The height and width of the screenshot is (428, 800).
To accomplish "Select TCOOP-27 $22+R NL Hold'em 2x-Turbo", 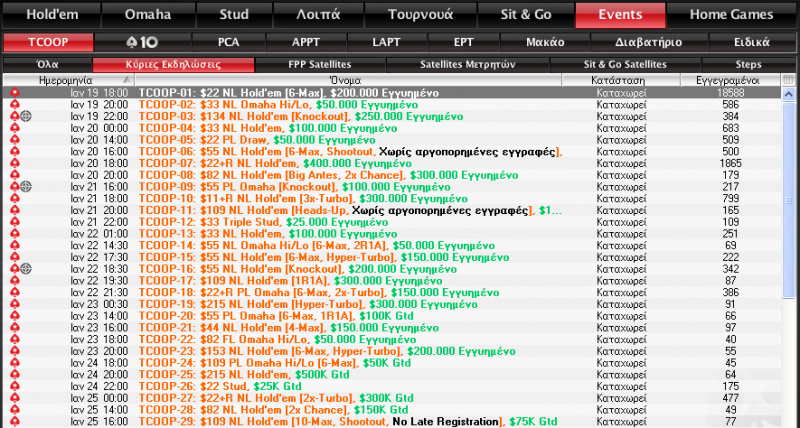I will click(x=392, y=398).
